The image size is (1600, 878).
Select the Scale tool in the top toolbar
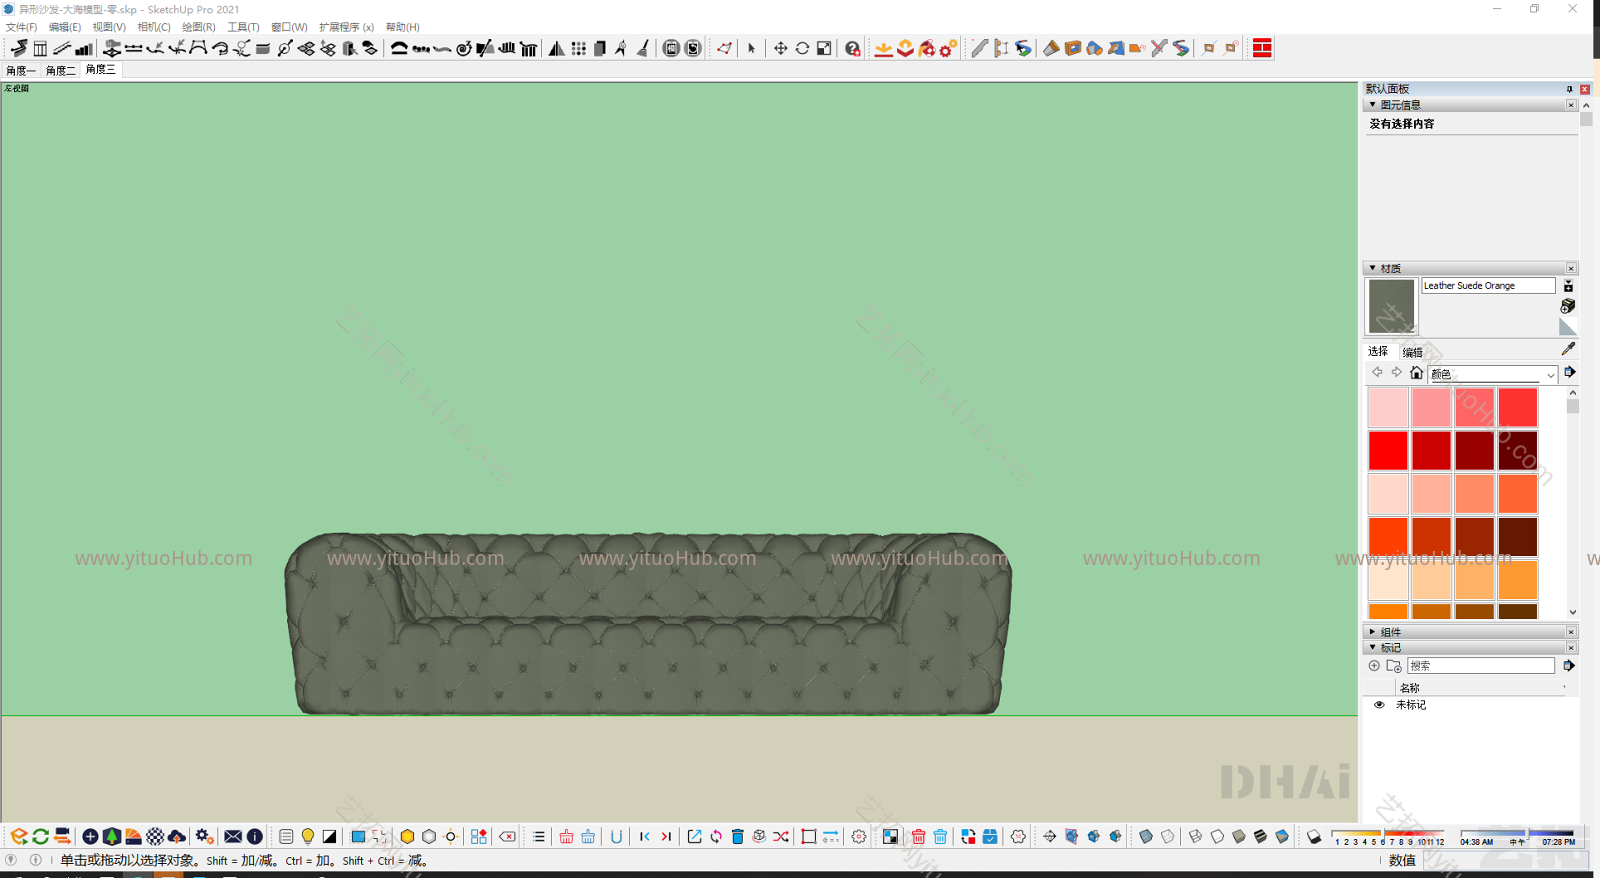(x=824, y=48)
